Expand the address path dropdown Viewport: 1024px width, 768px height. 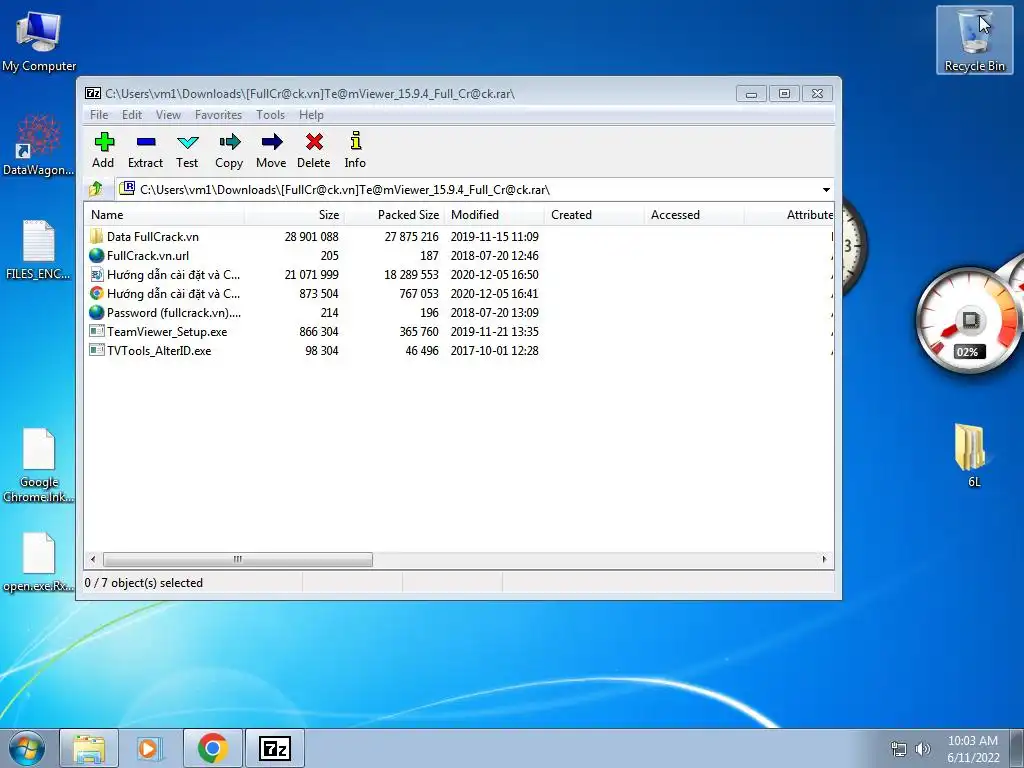pos(826,189)
